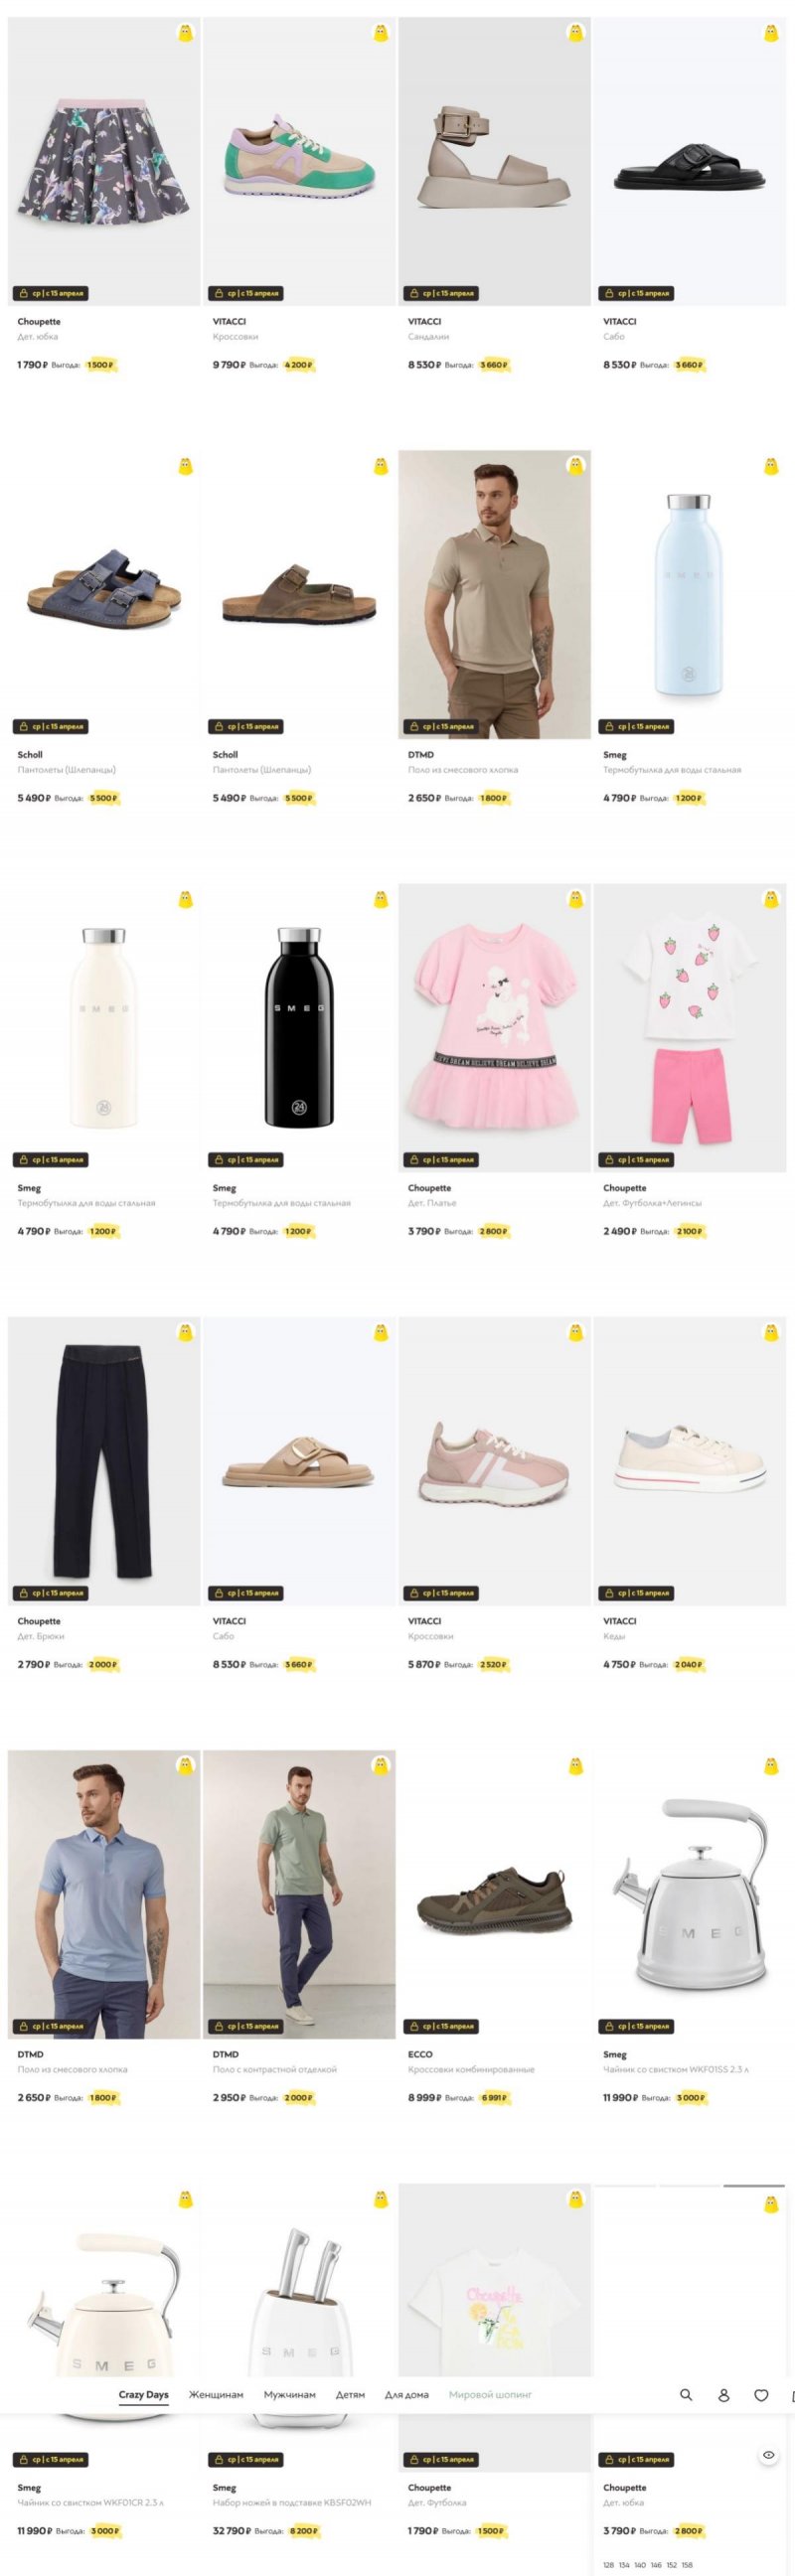Screen dimensions: 795x2576
Task: Click yellow mascot badge on Smeg silver kettle
Action: coord(771,1766)
